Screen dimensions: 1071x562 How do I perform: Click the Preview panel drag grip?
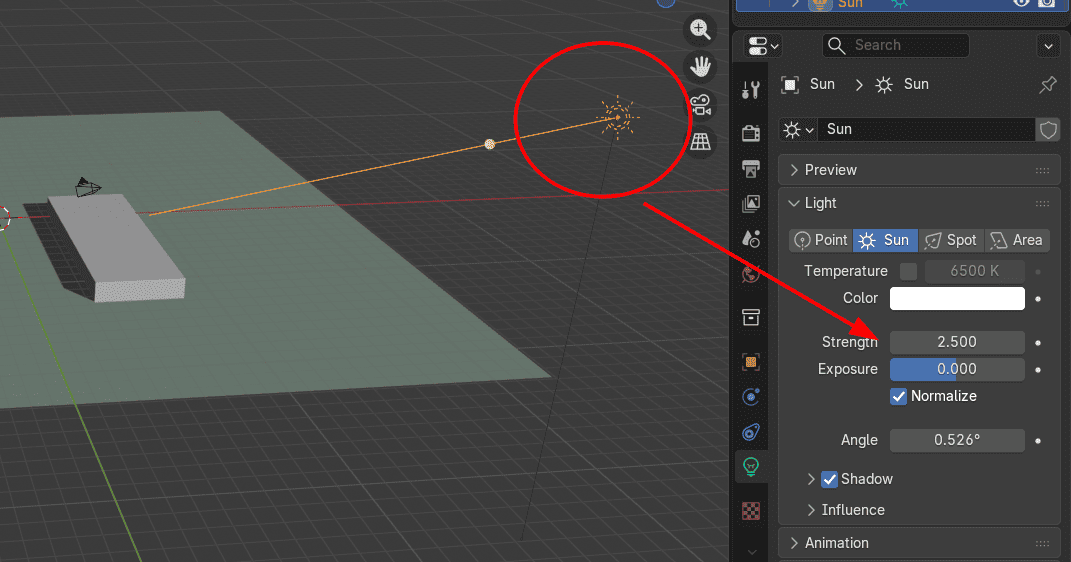[1042, 170]
